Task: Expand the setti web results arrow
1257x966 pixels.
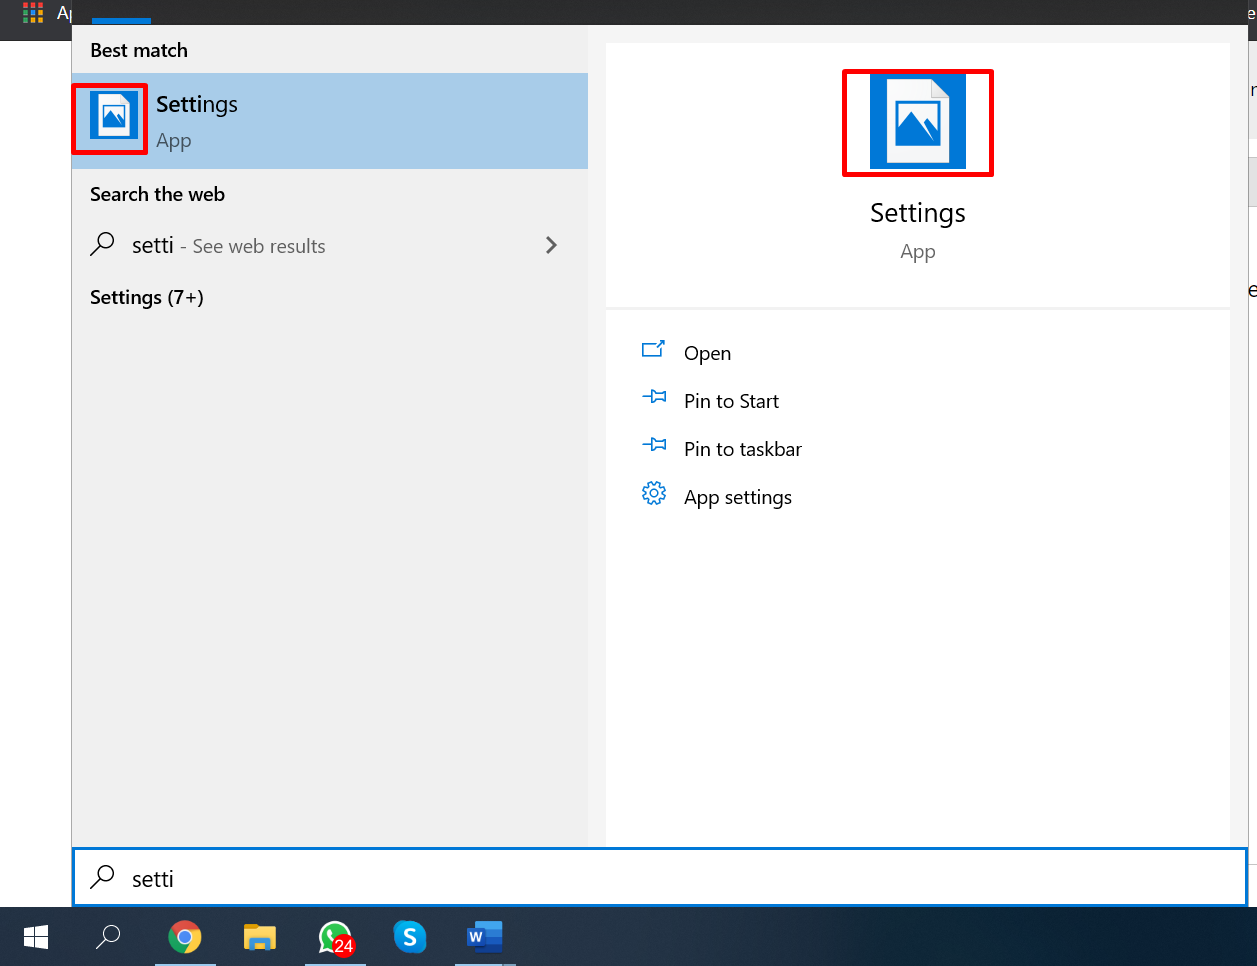Action: click(x=551, y=245)
